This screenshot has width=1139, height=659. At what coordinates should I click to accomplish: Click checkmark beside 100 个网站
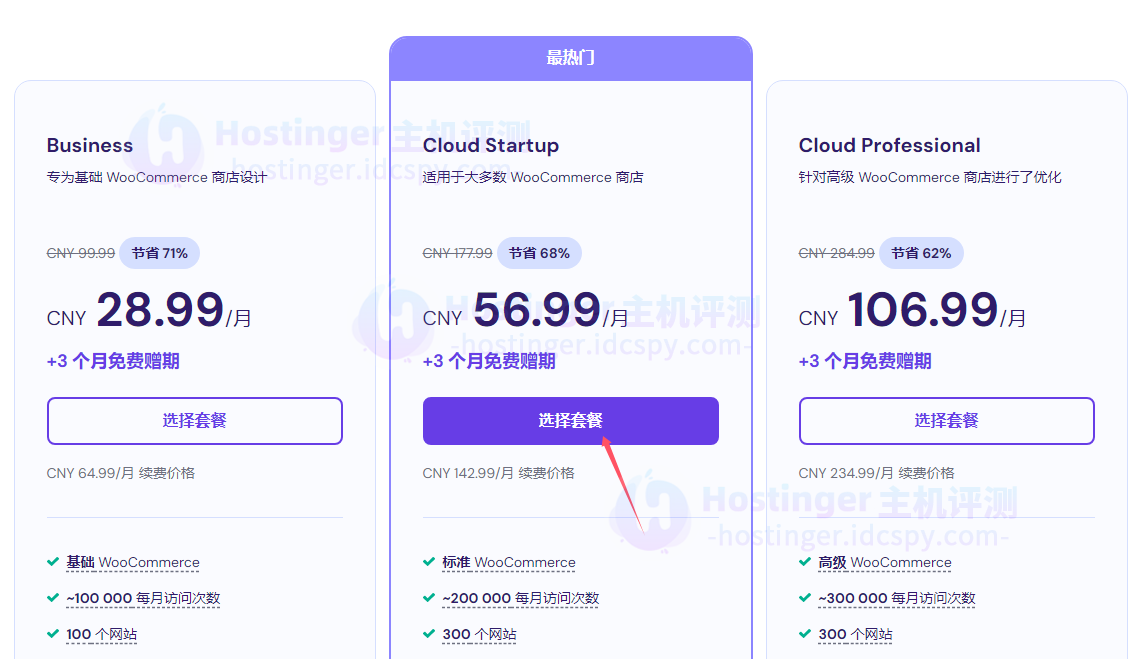(x=53, y=634)
